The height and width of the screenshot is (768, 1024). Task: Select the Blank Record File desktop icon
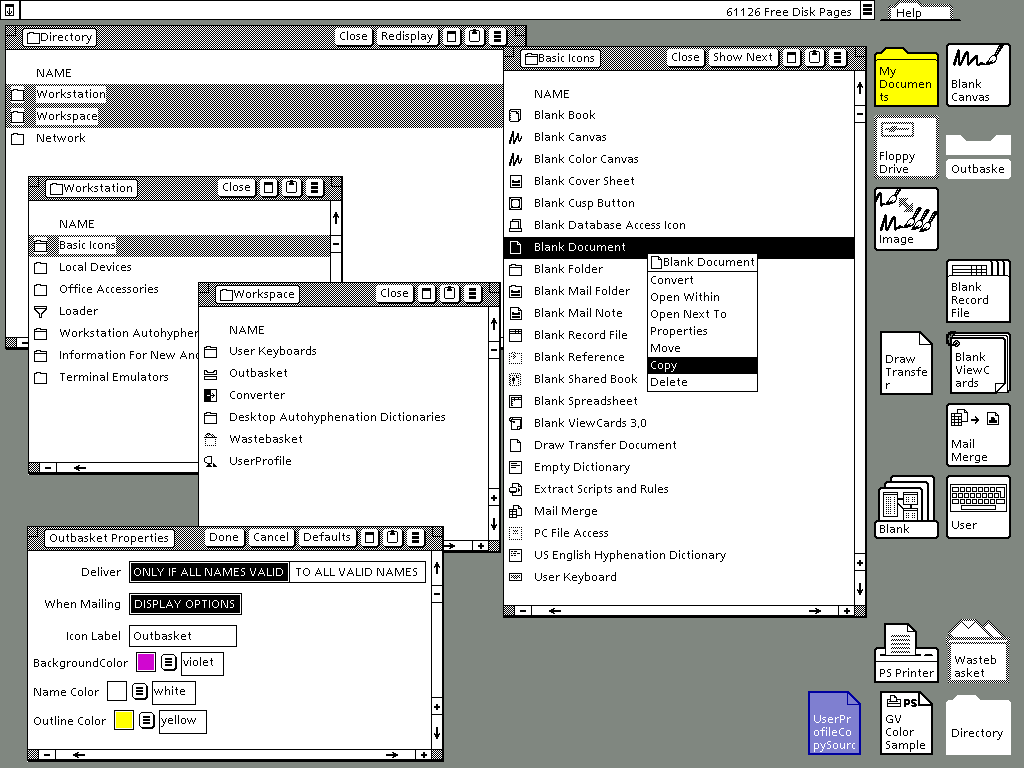point(978,291)
